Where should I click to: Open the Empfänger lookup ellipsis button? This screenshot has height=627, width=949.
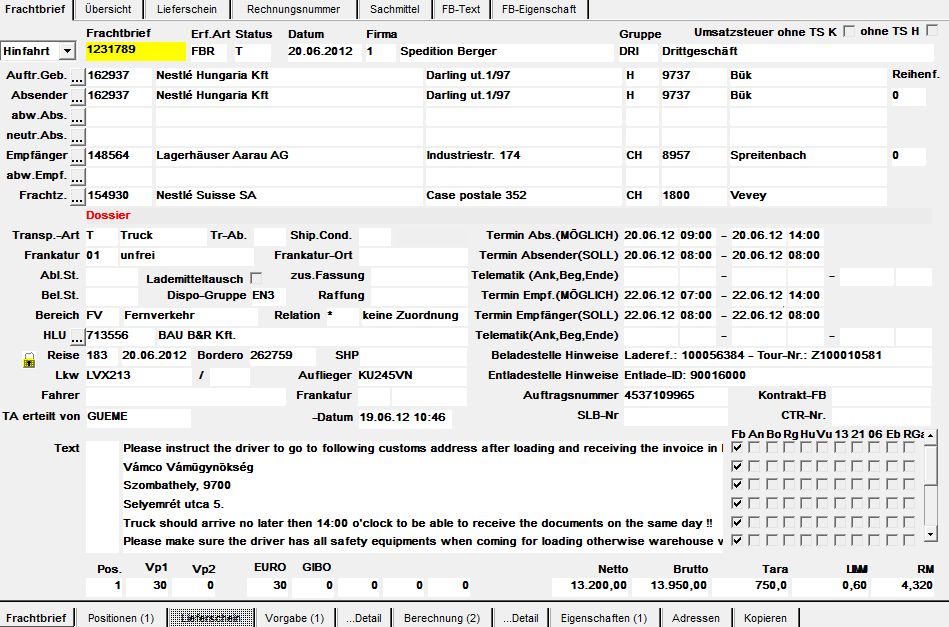(77, 157)
